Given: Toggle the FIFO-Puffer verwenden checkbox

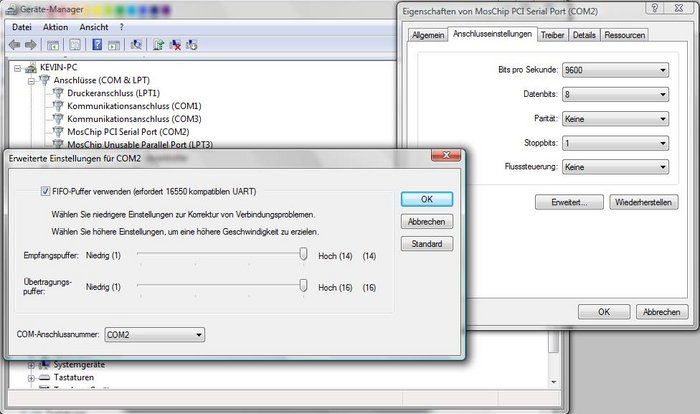Looking at the screenshot, I should click(46, 191).
